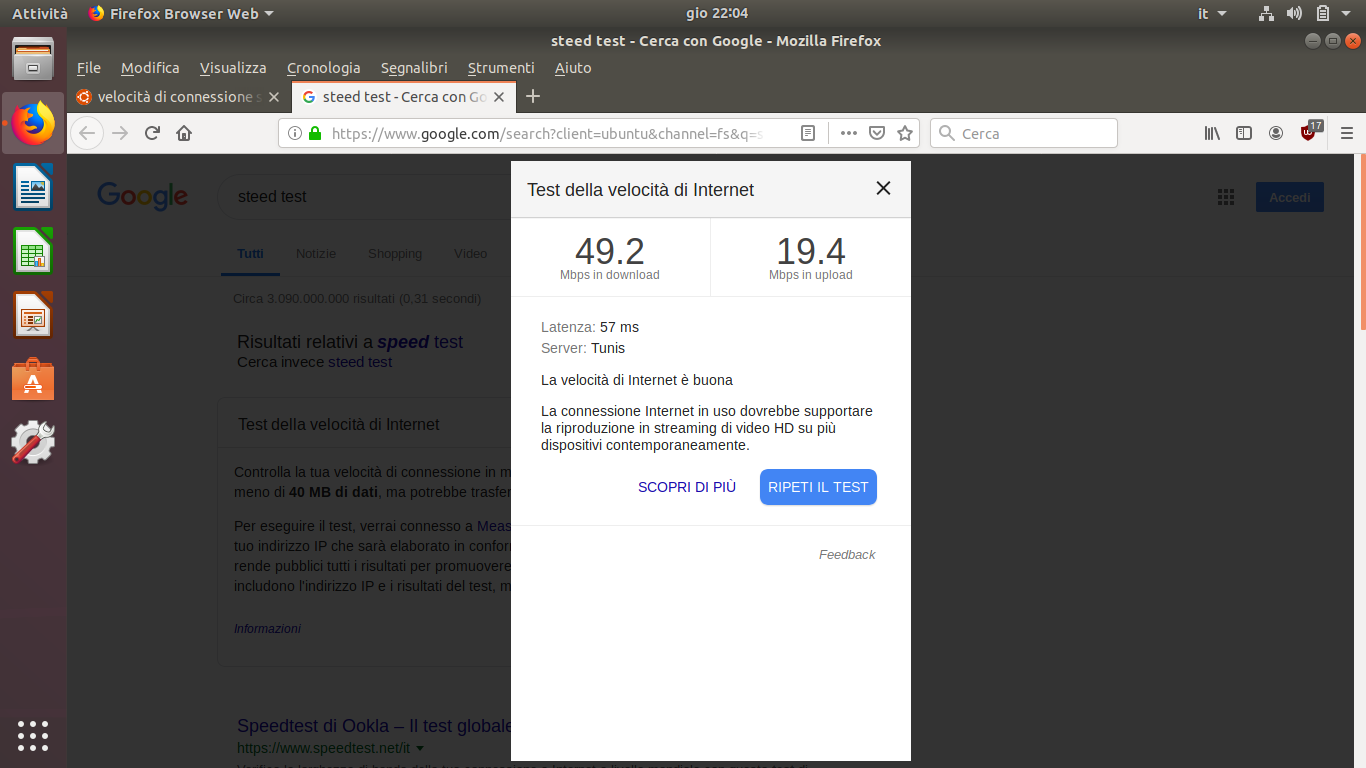
Task: Switch to 'velocità di connessione' tab
Action: [x=180, y=97]
